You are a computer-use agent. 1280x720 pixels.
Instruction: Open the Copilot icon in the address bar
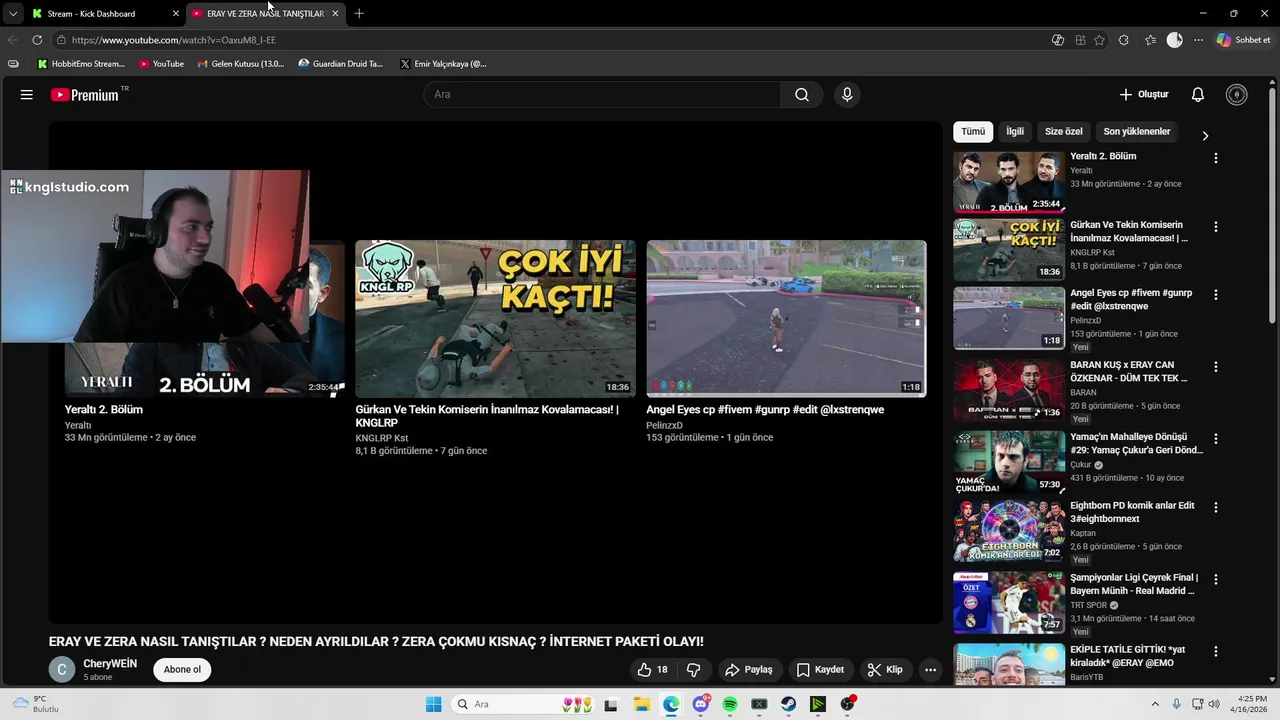1058,40
